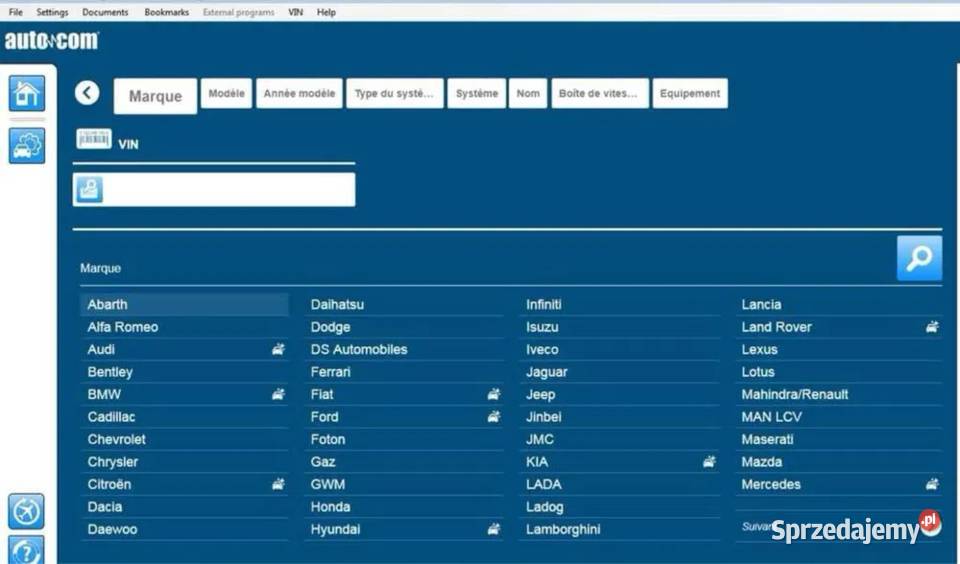This screenshot has width=960, height=564.
Task: Click the magnifier search icon
Action: tap(918, 258)
